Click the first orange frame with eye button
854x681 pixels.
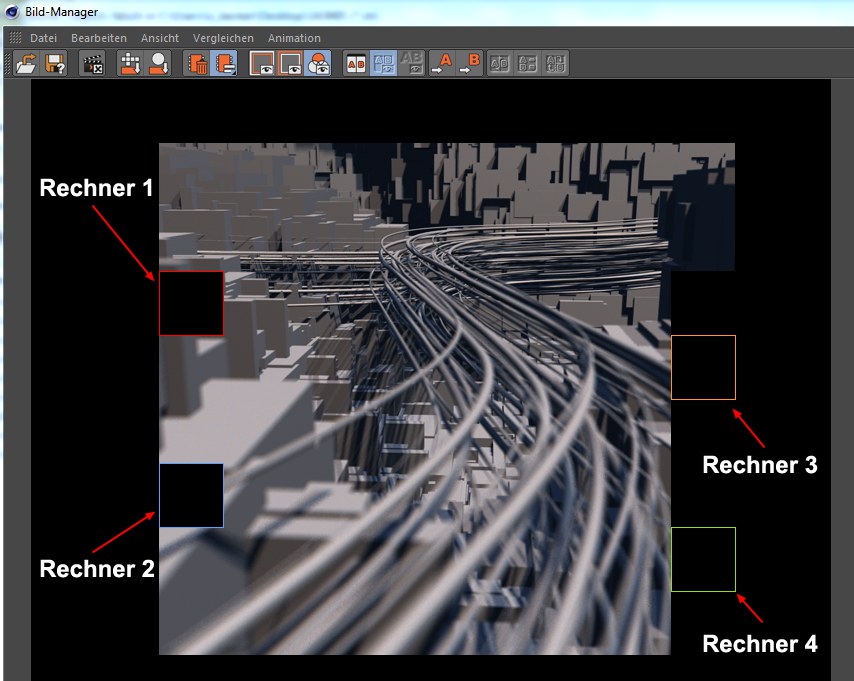262,64
